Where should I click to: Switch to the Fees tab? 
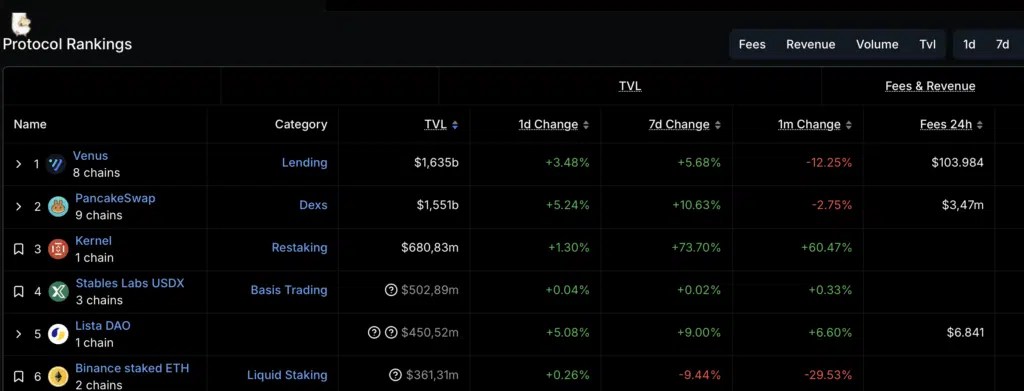(752, 44)
